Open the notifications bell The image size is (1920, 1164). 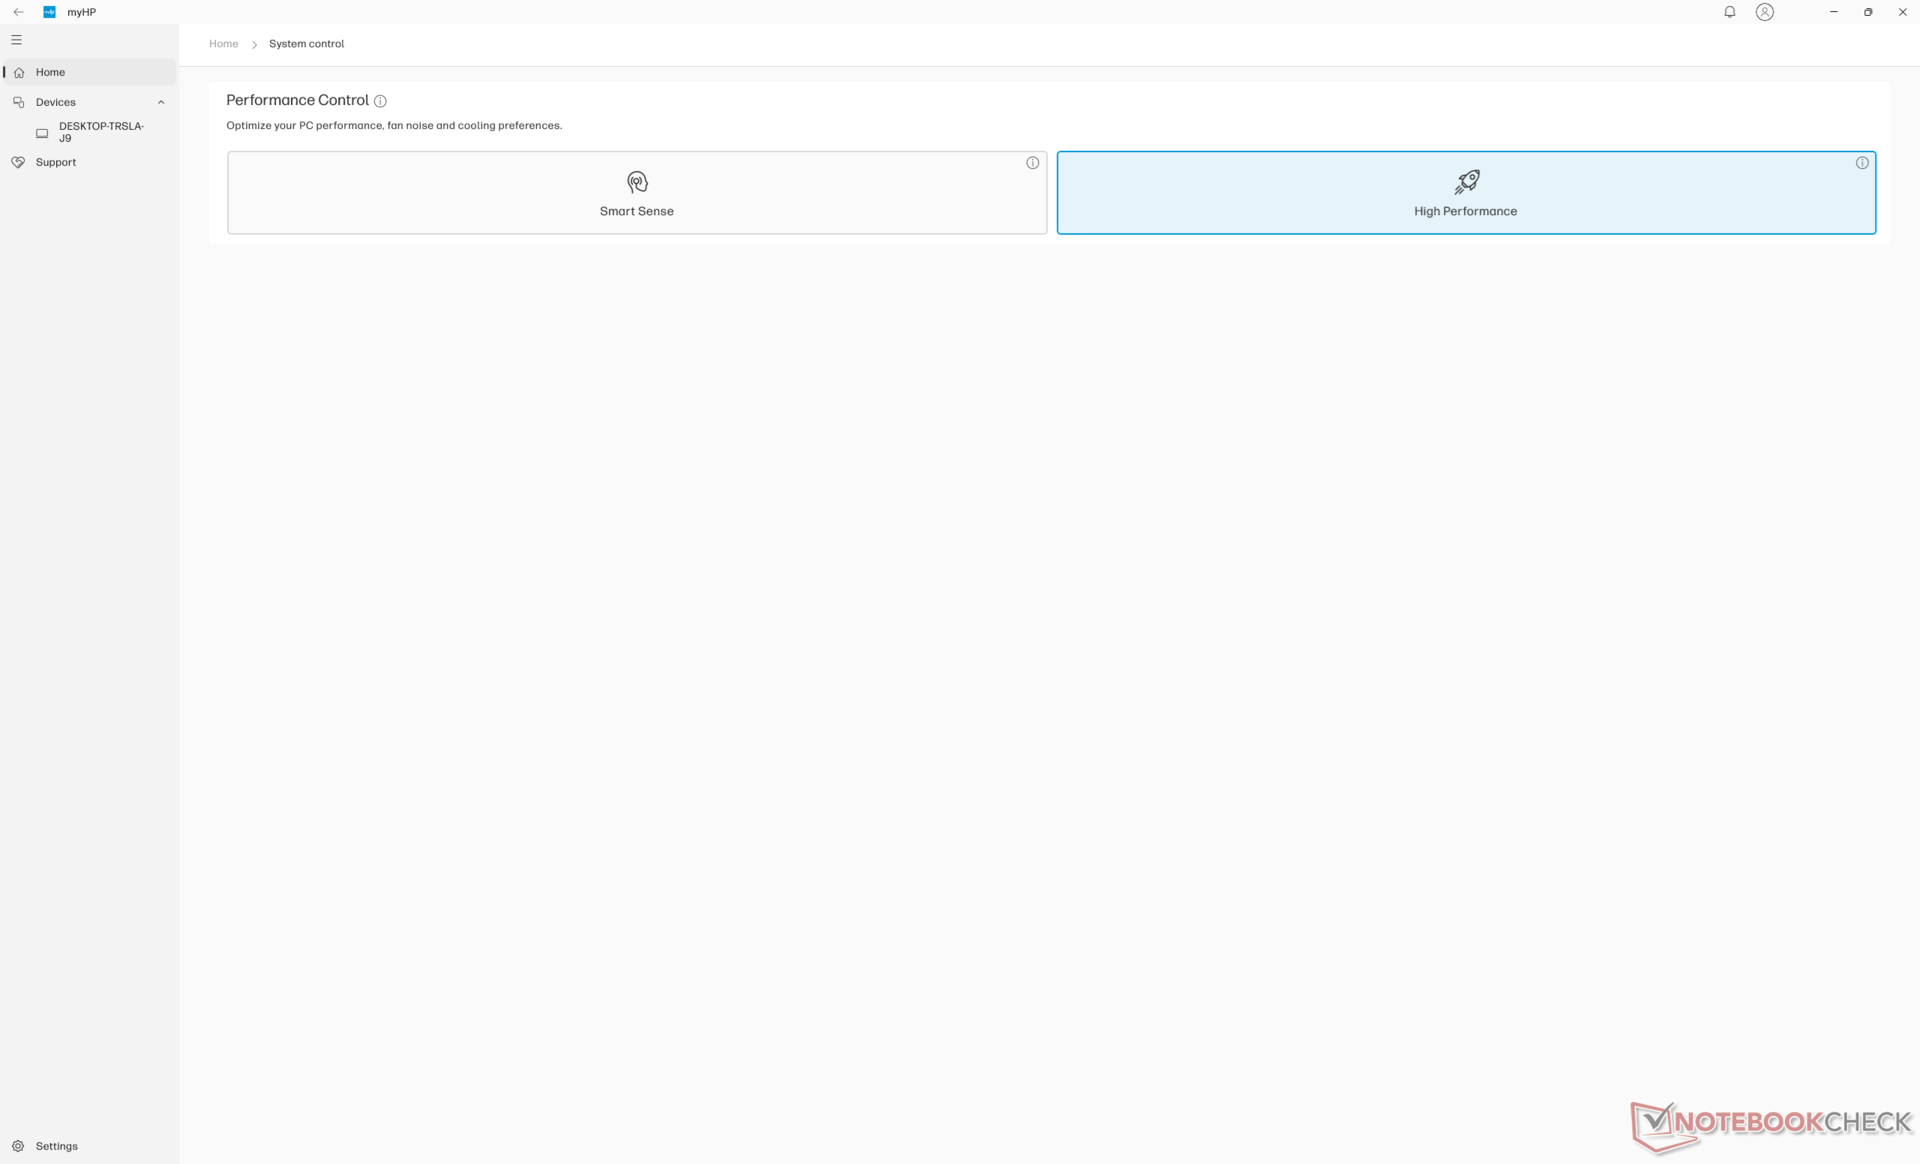[x=1729, y=12]
